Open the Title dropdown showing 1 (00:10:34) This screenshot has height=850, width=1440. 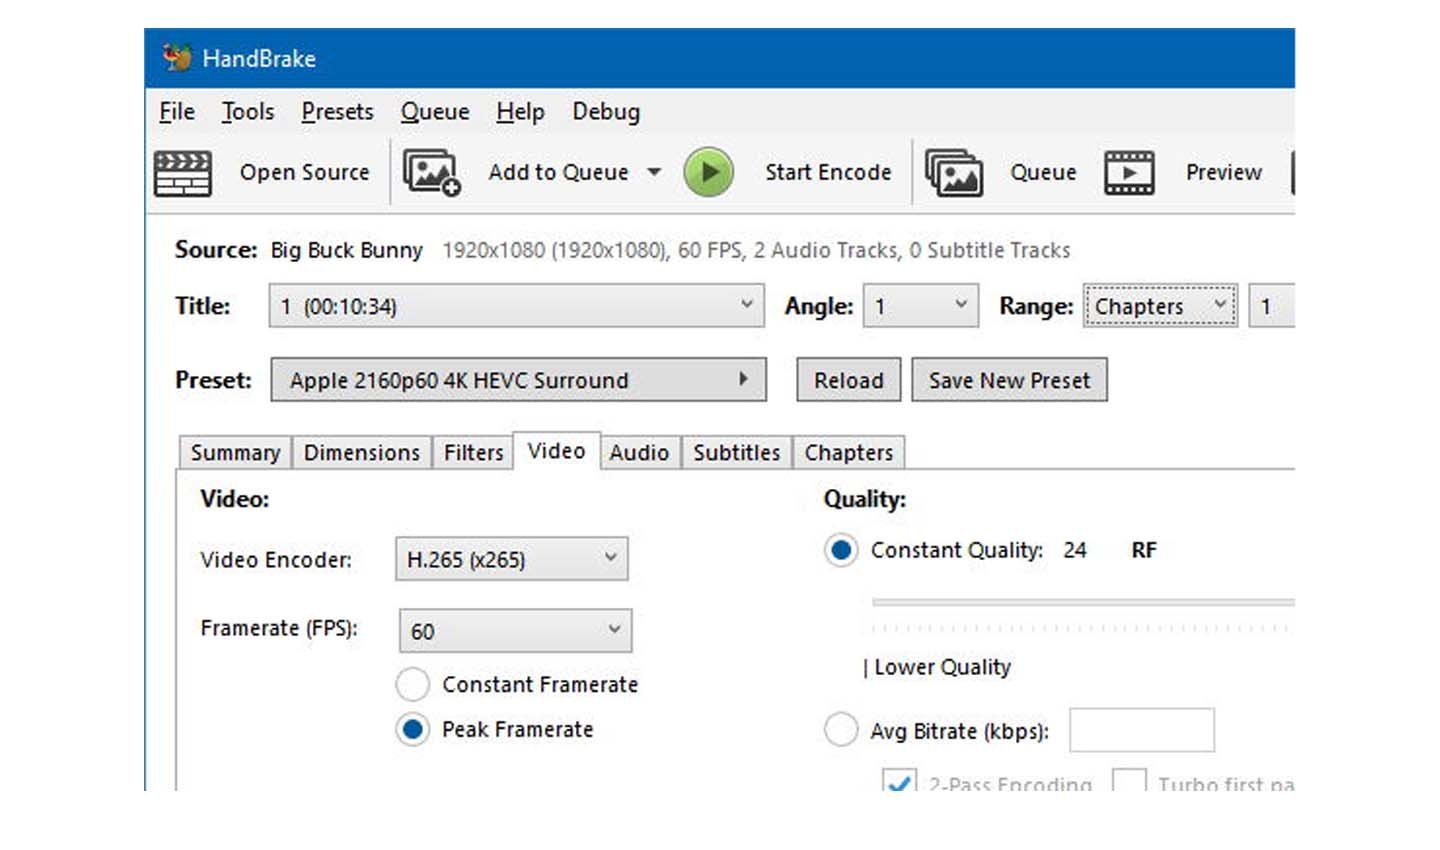pyautogui.click(x=516, y=306)
